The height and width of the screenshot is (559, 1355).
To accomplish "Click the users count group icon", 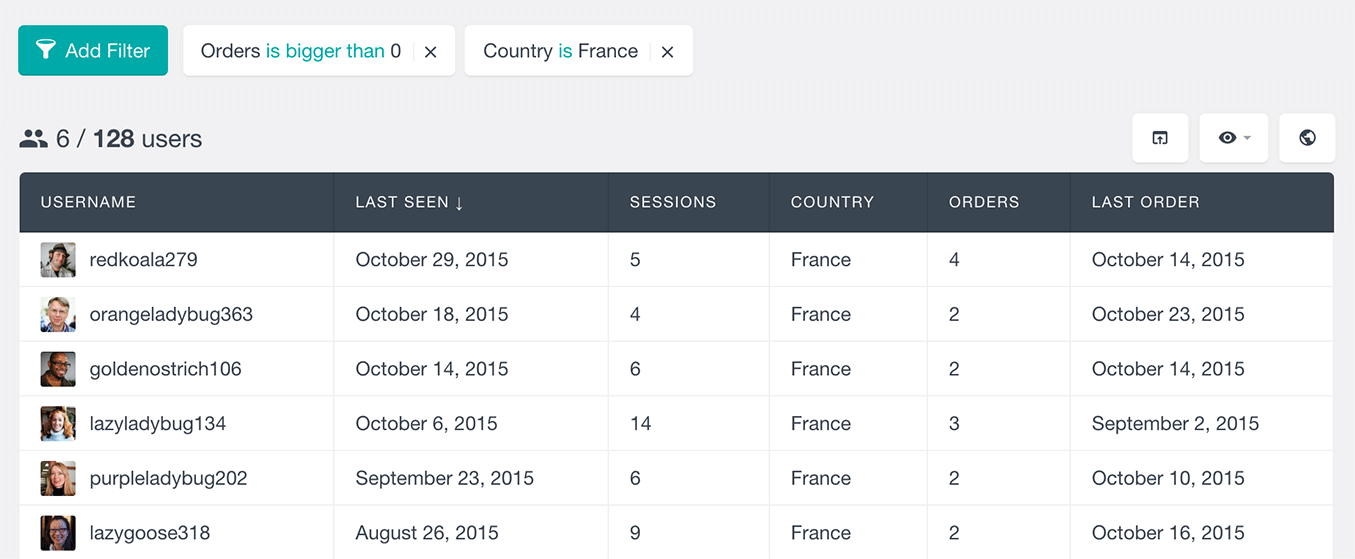I will click(x=34, y=139).
